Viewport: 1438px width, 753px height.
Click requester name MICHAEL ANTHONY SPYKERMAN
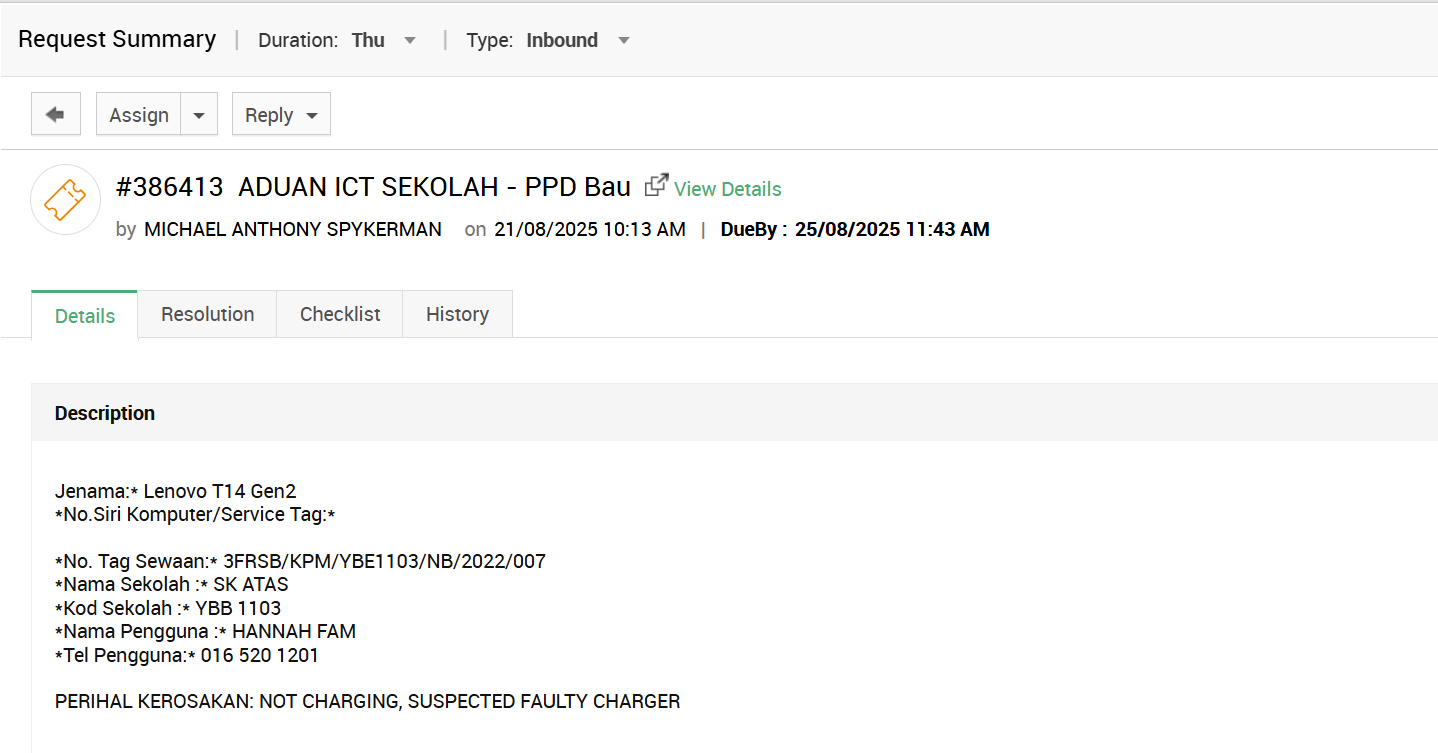click(293, 229)
